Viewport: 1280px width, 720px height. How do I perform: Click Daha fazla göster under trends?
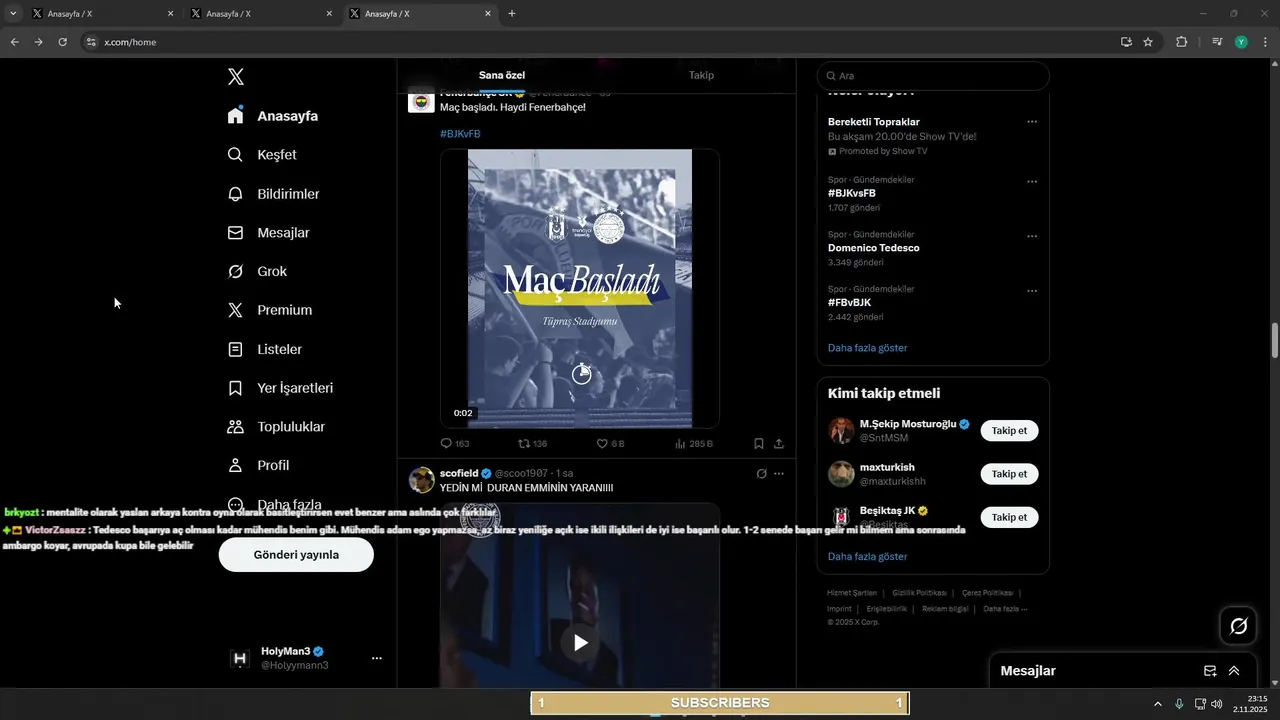[867, 348]
